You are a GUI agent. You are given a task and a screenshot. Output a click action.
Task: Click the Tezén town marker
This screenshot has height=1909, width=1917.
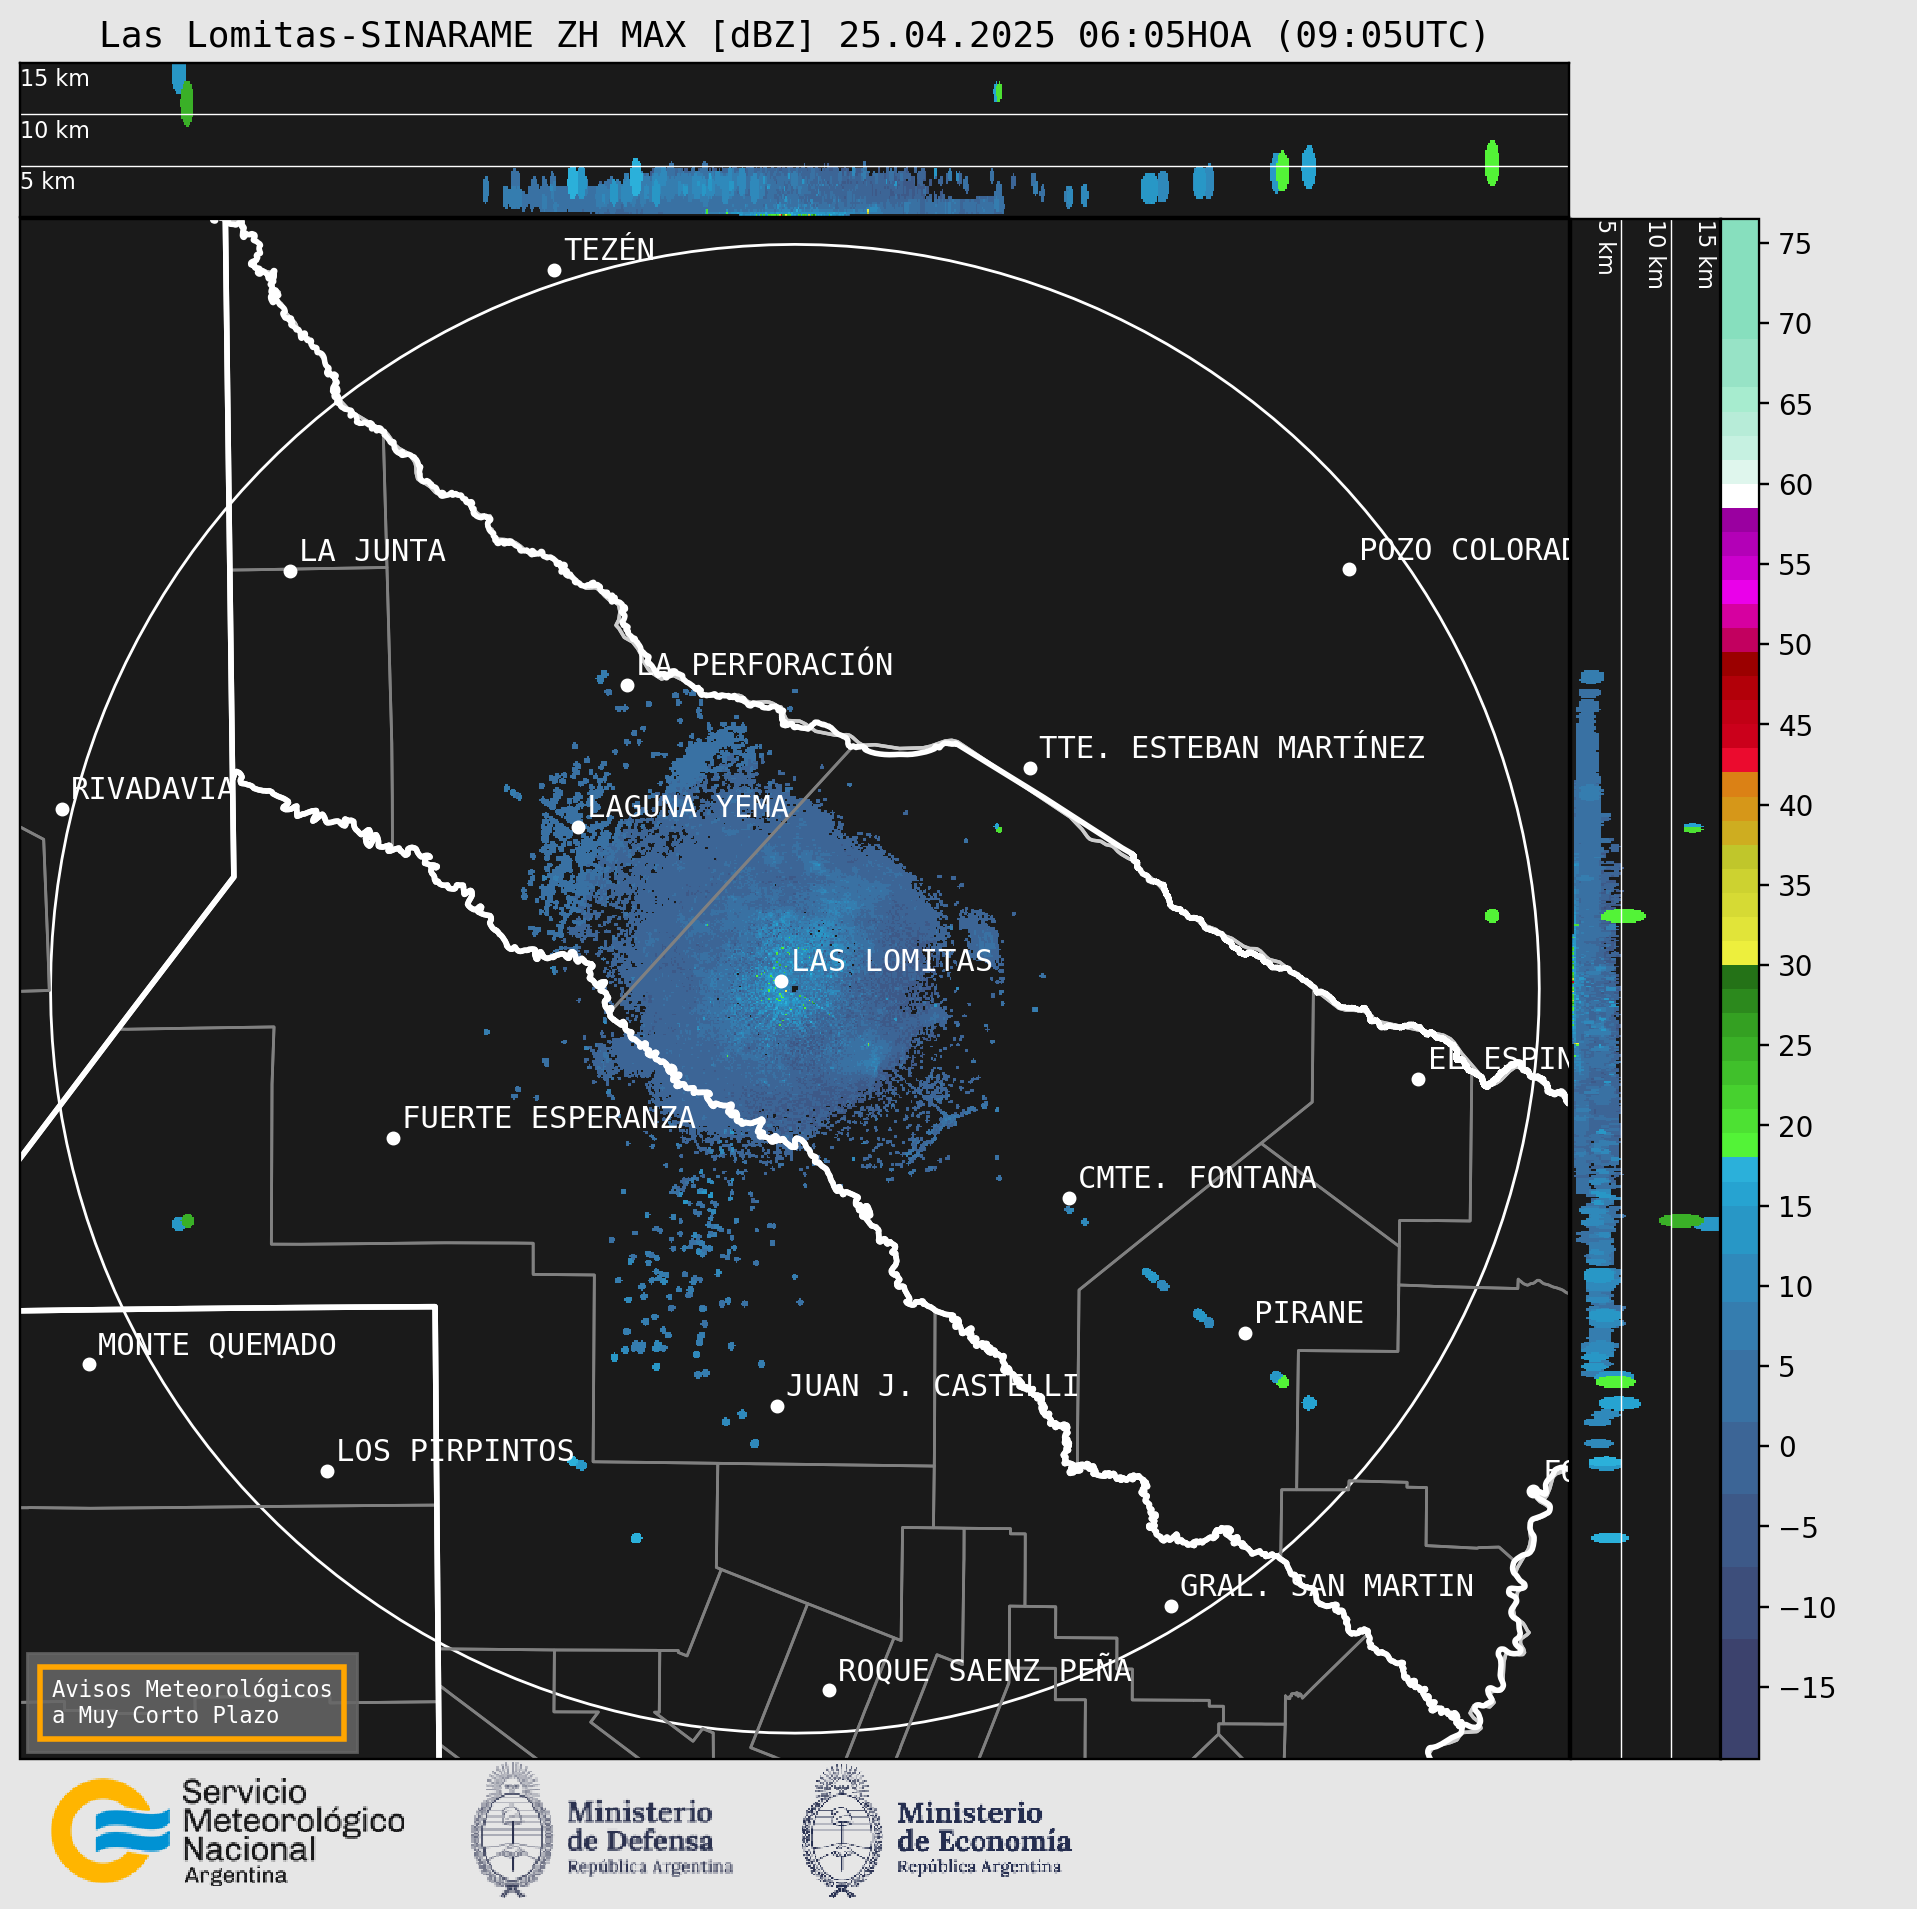point(554,270)
